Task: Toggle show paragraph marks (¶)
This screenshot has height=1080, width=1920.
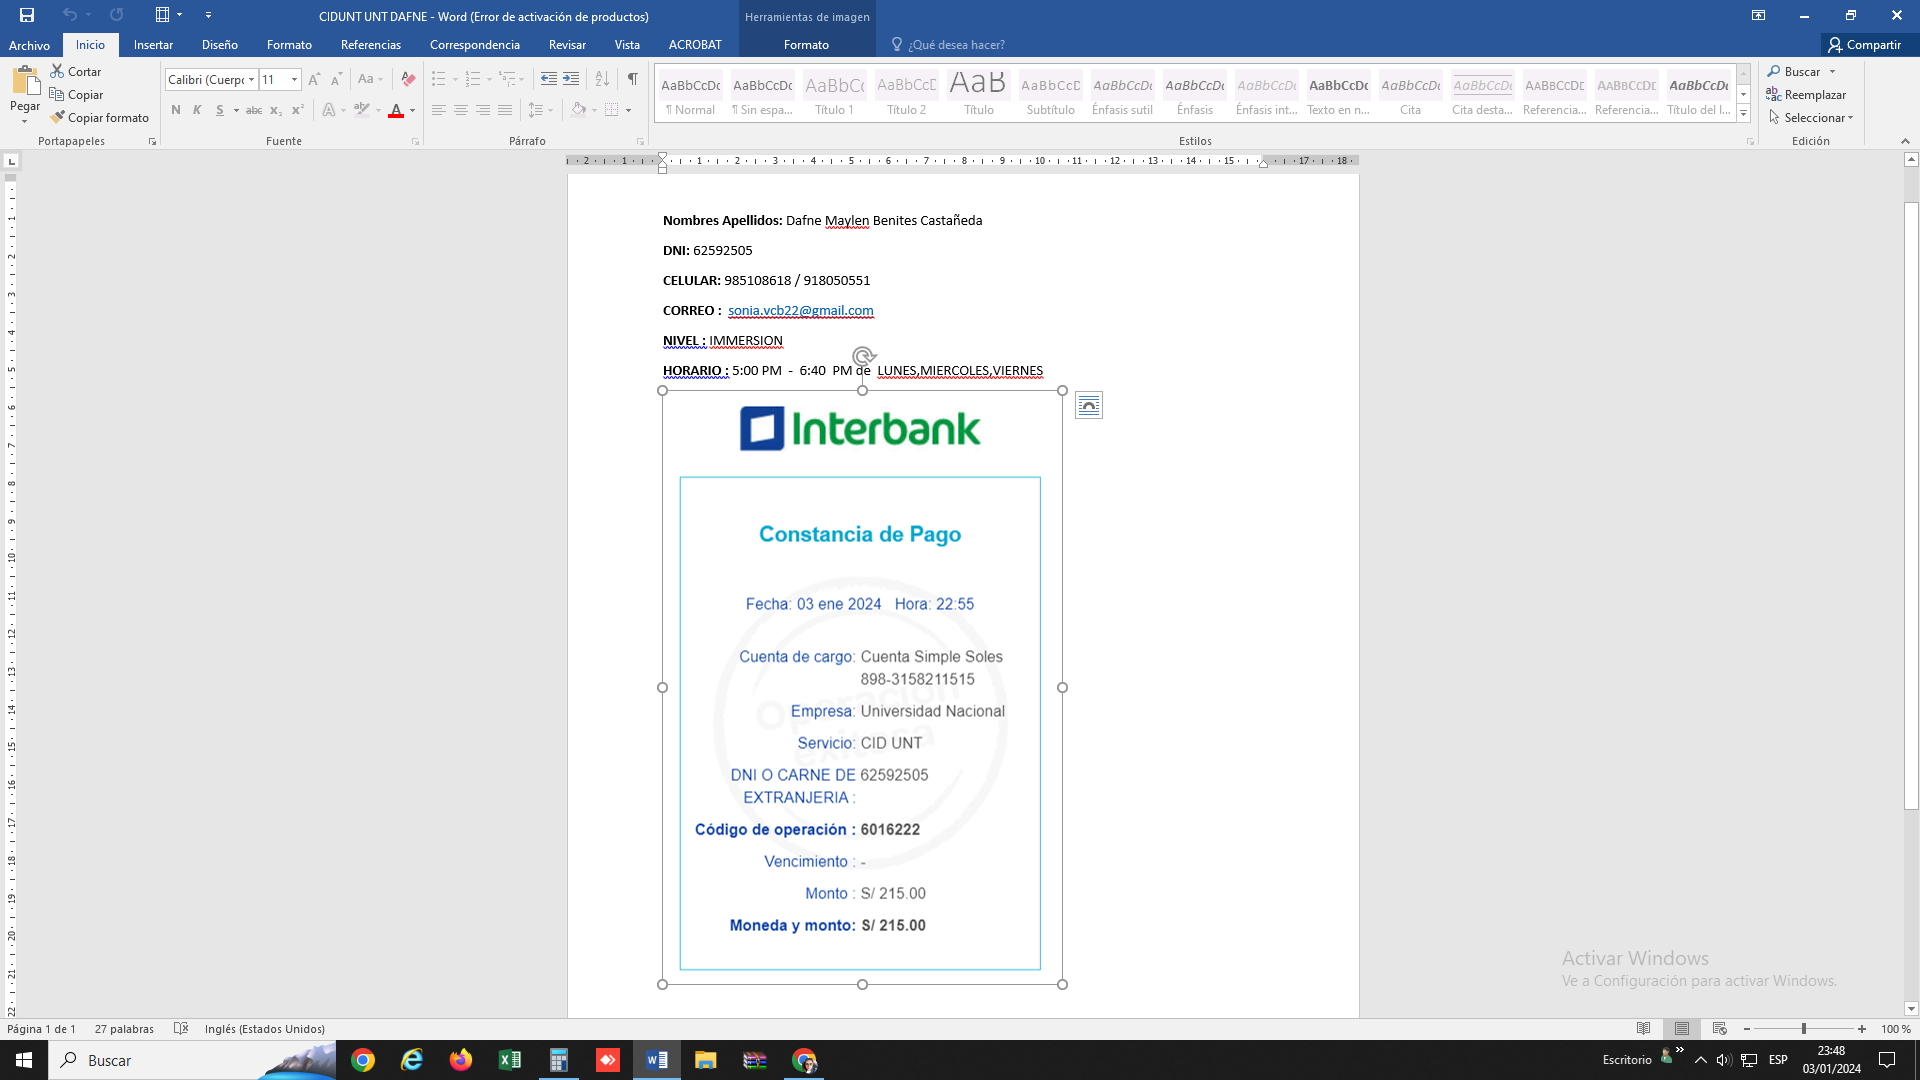Action: click(633, 79)
